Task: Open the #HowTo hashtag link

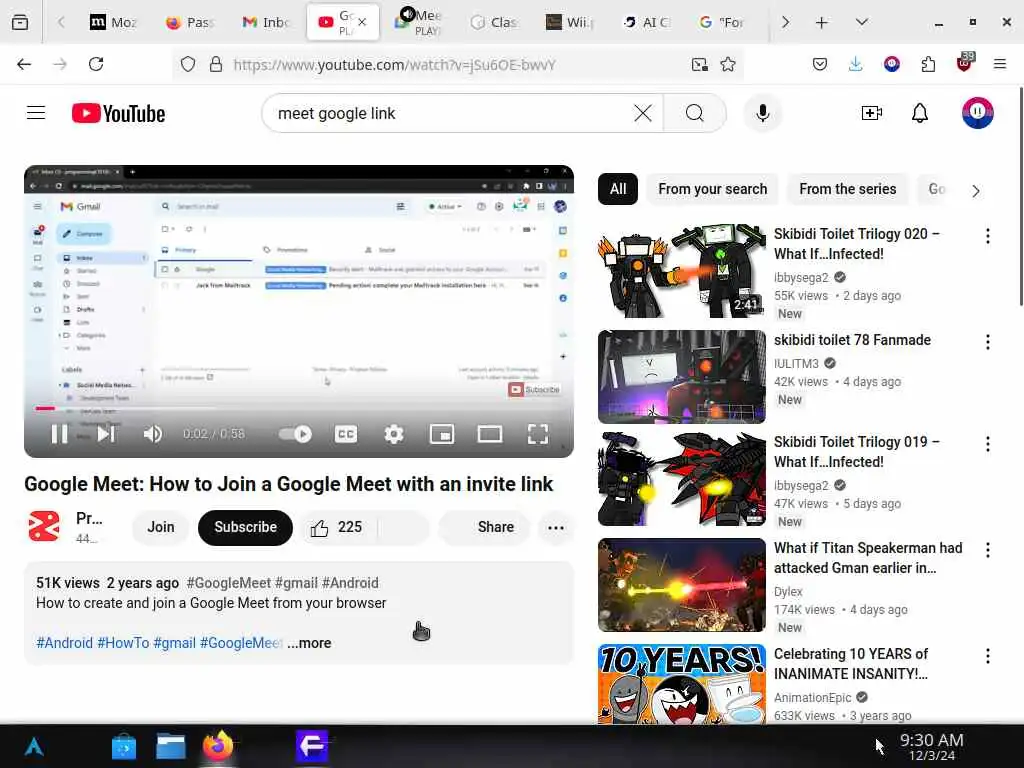Action: (123, 643)
